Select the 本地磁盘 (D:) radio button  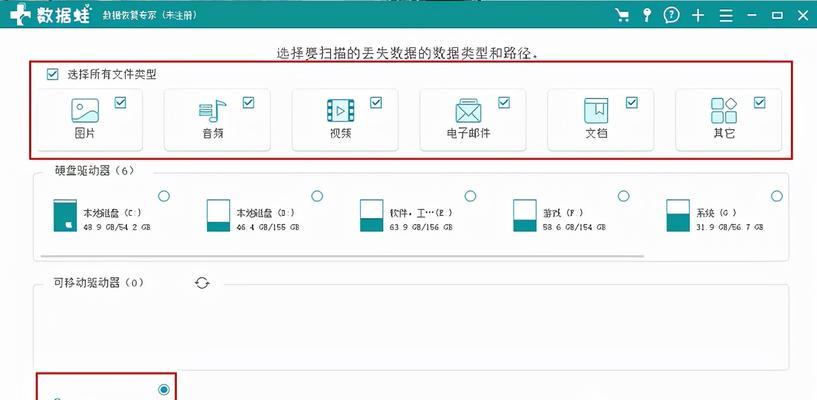pos(317,196)
